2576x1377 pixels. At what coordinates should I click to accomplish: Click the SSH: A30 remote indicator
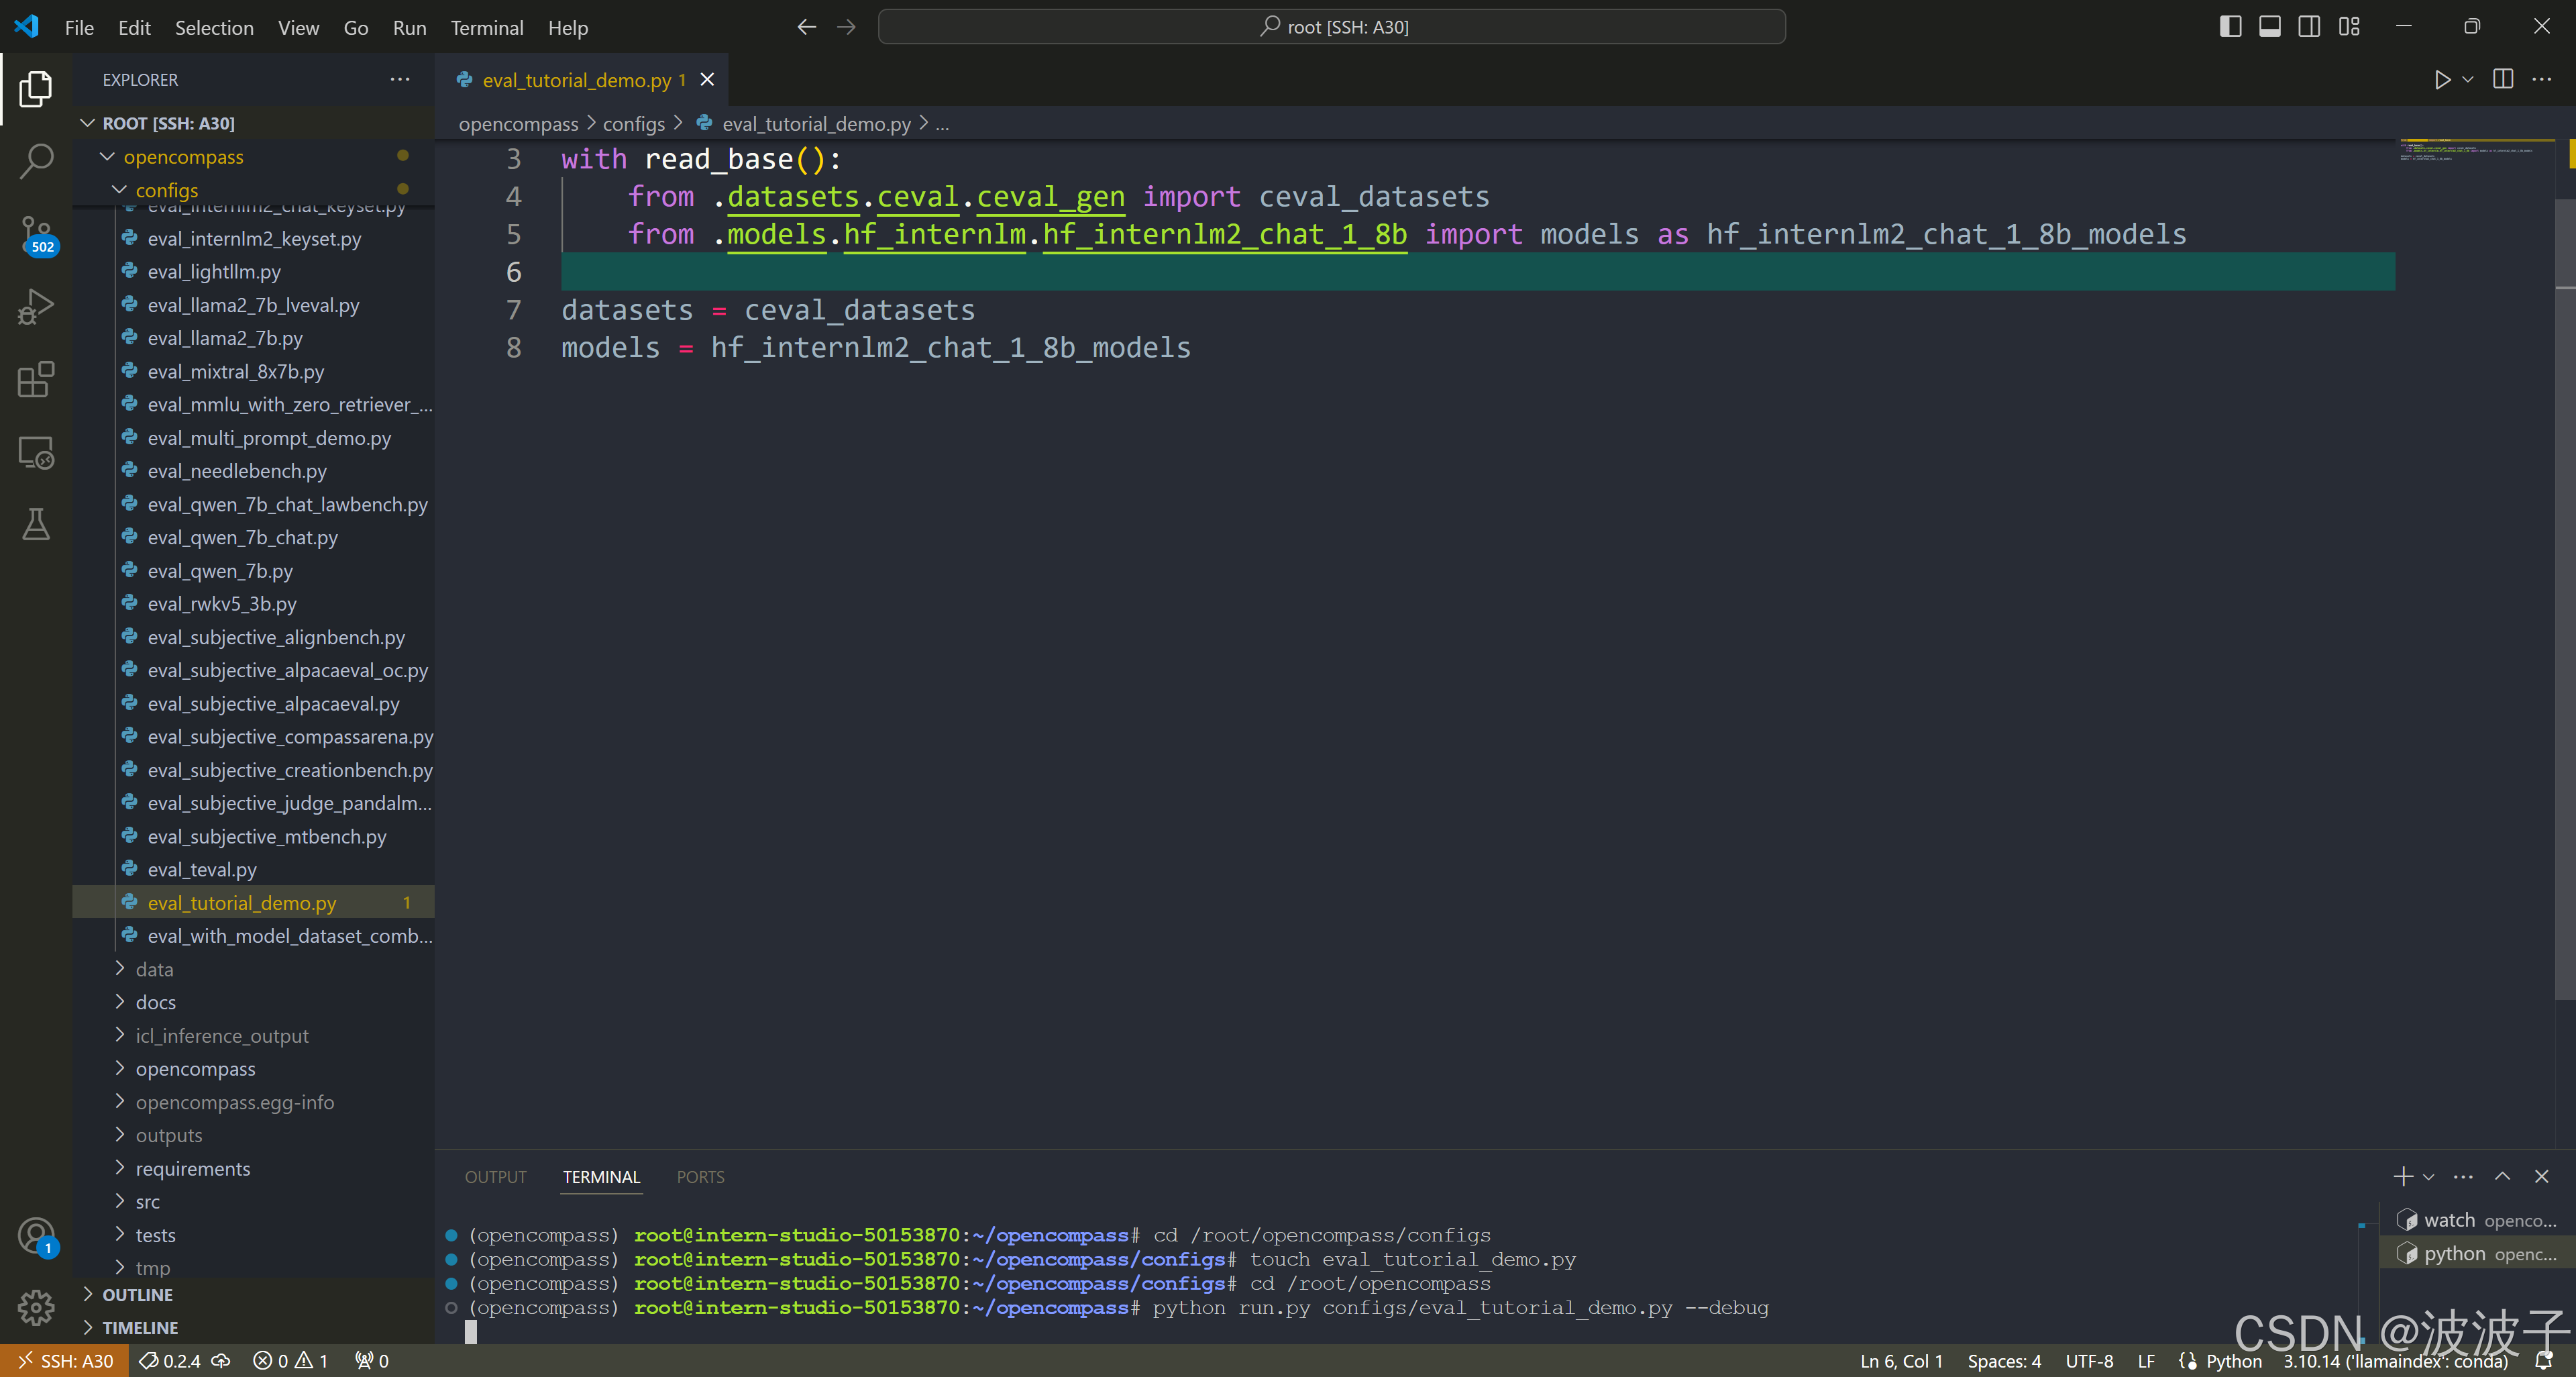pos(65,1361)
